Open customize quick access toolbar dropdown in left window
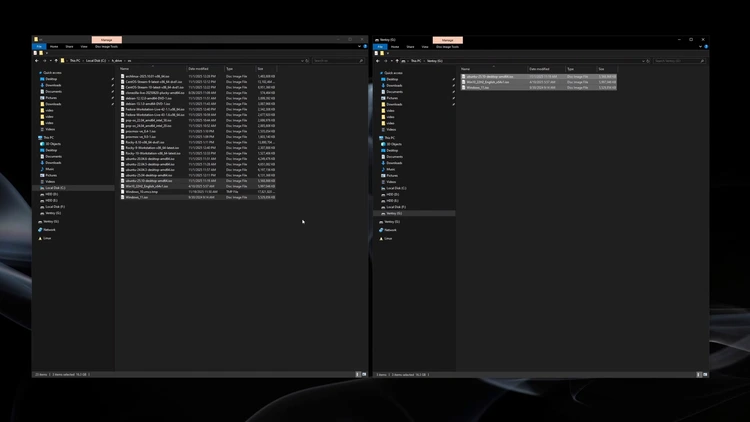The width and height of the screenshot is (750, 422). [x=46, y=53]
